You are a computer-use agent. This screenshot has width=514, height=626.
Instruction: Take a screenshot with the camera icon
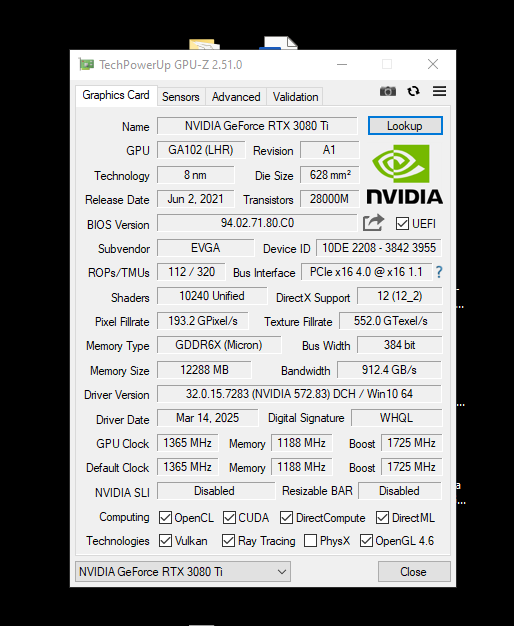click(387, 91)
